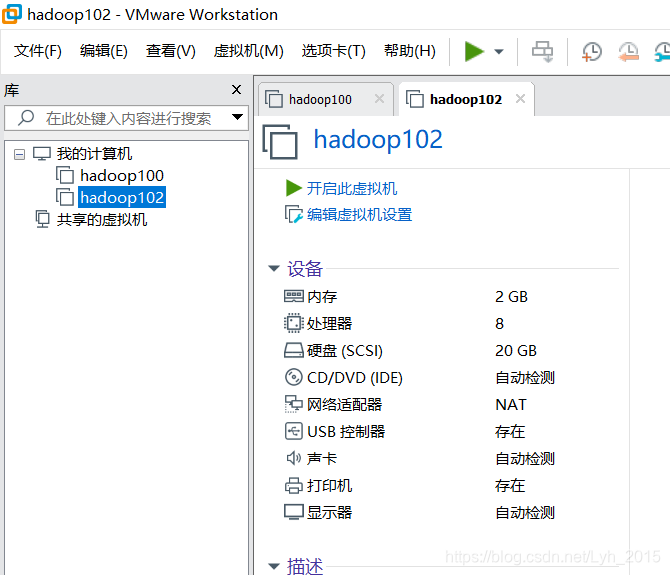Click the hard disk drive icon

tap(294, 350)
